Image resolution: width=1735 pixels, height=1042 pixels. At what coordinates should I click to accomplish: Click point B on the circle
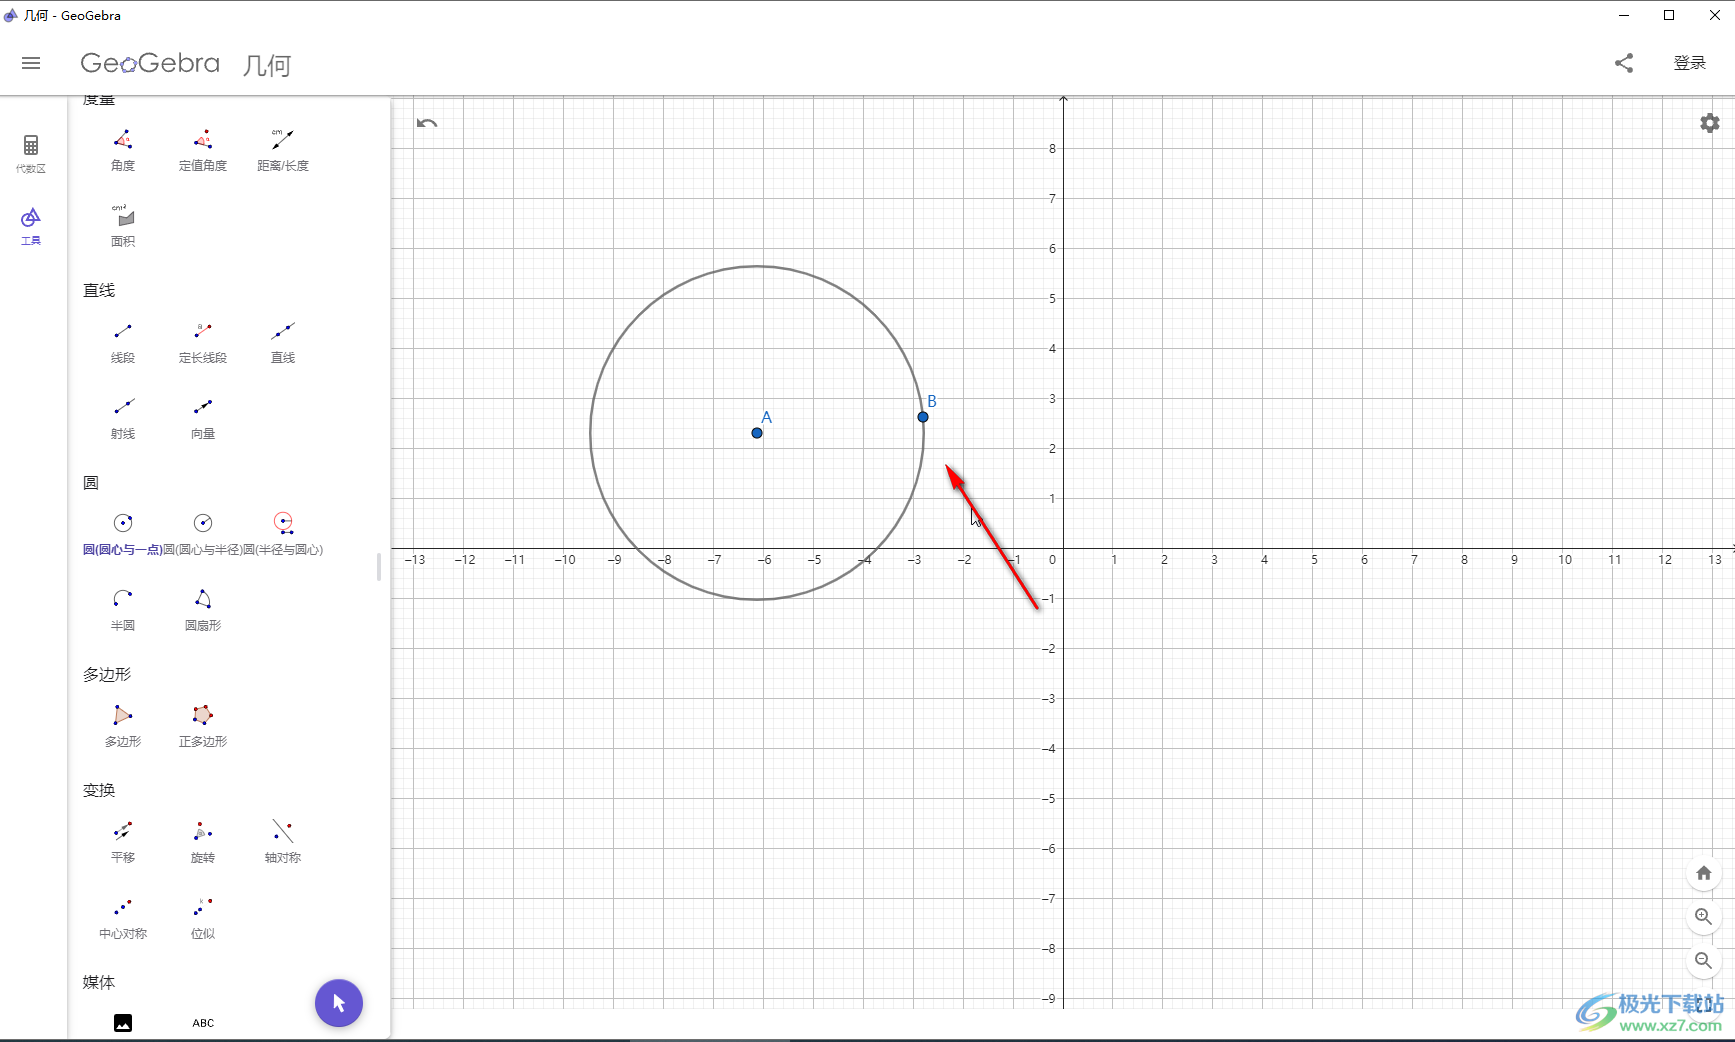[x=923, y=417]
